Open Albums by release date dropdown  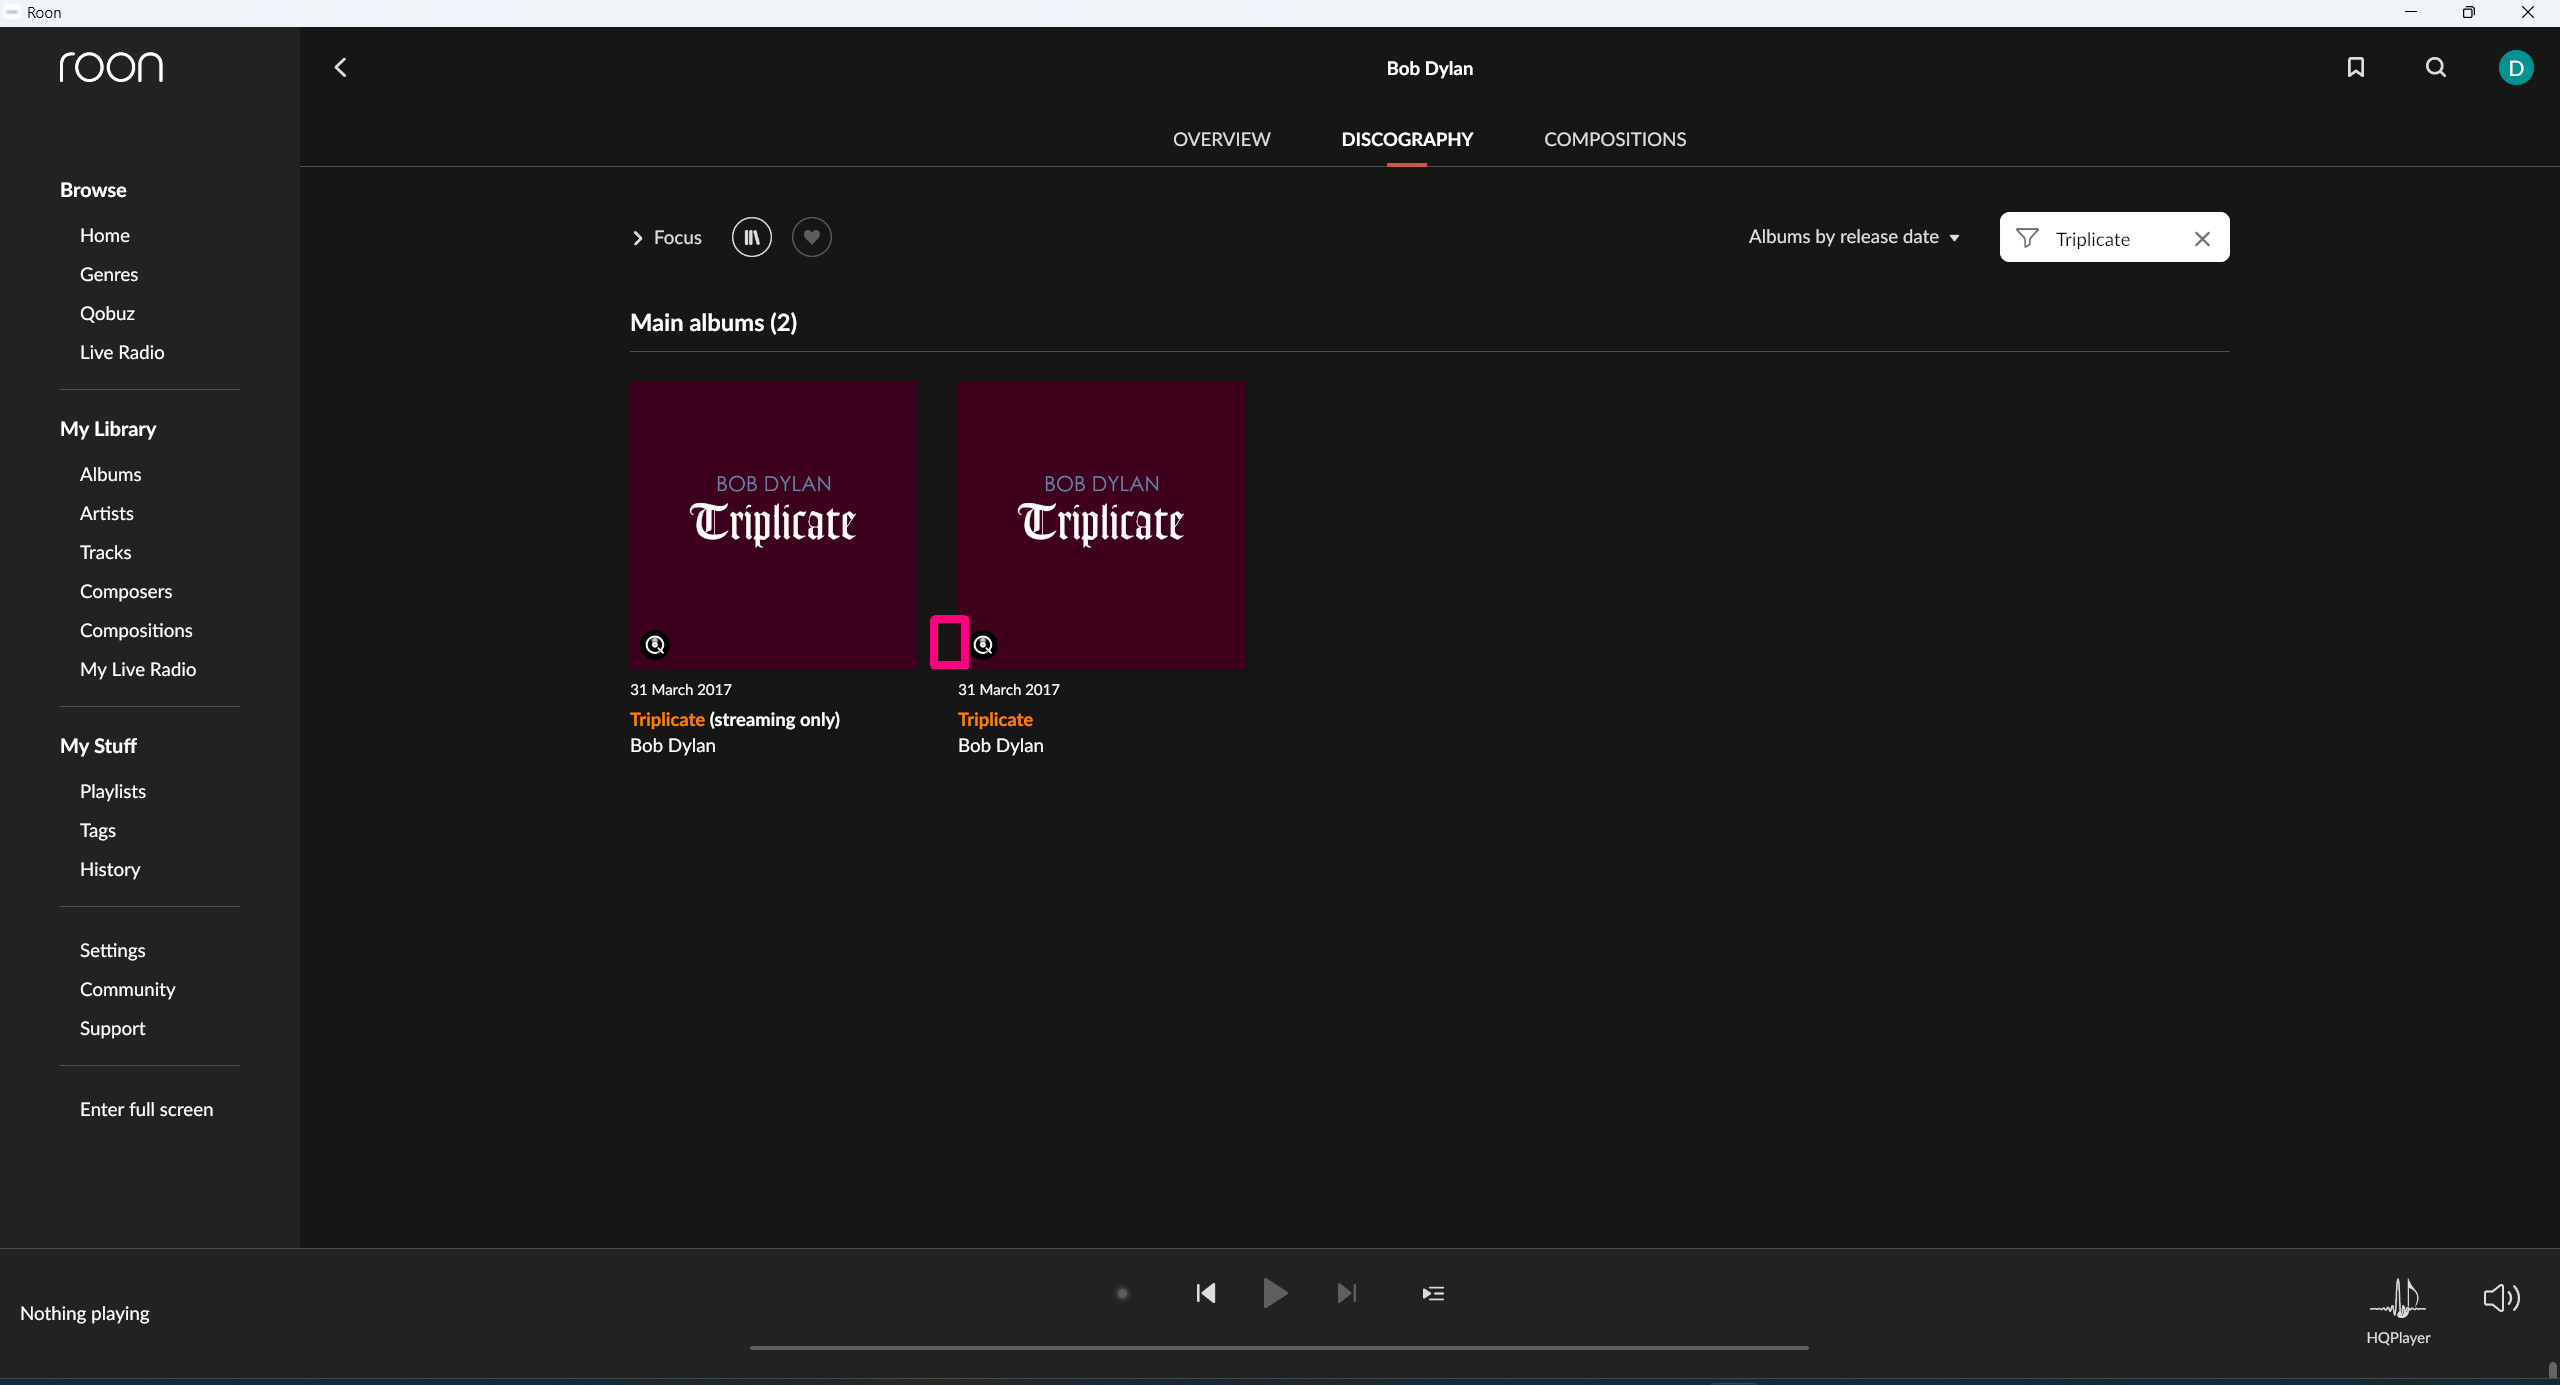[1853, 237]
